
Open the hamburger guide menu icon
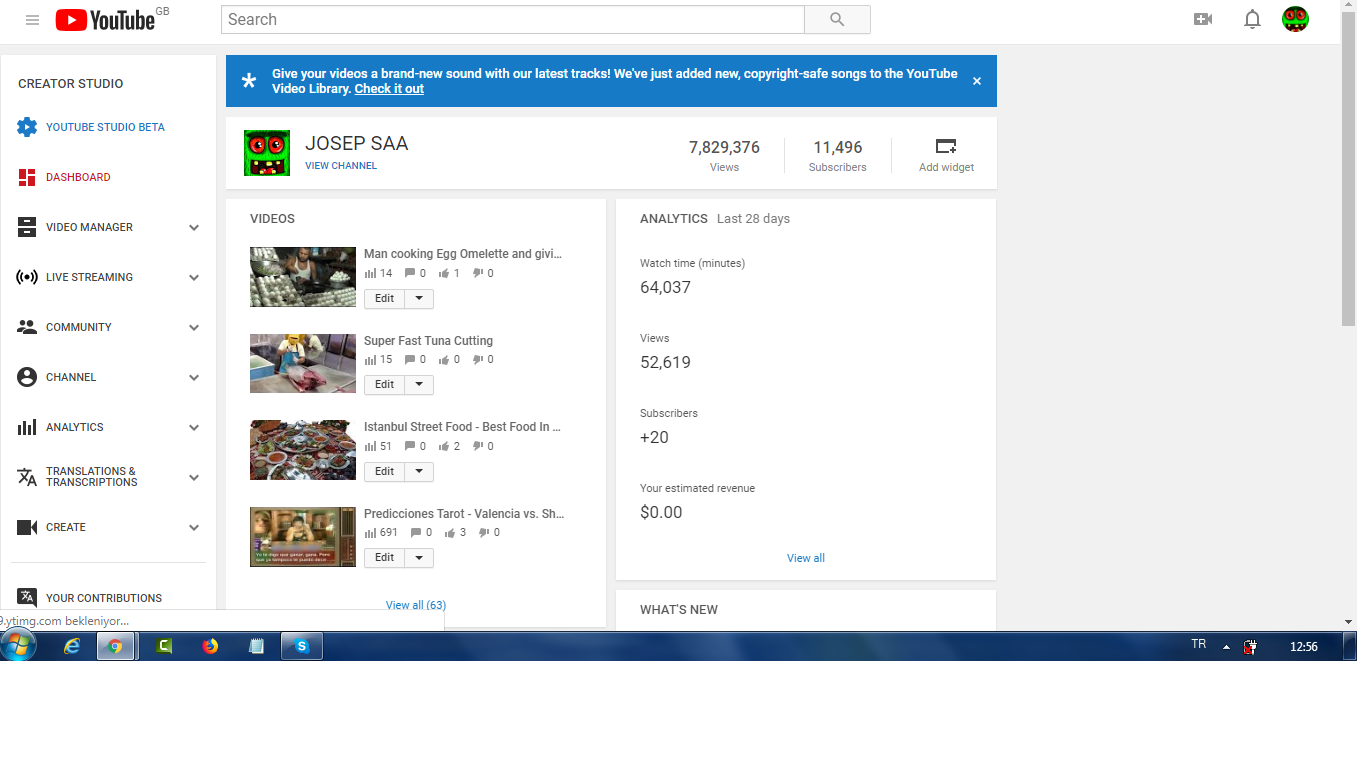point(32,20)
